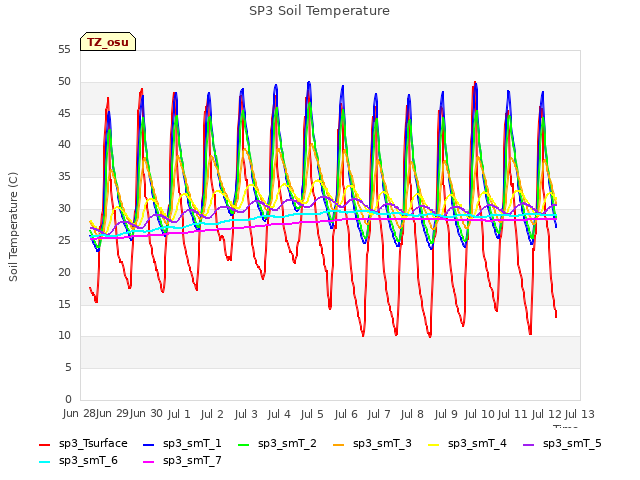
Task: Click the Jul 10 x-axis tick label
Action: [479, 414]
